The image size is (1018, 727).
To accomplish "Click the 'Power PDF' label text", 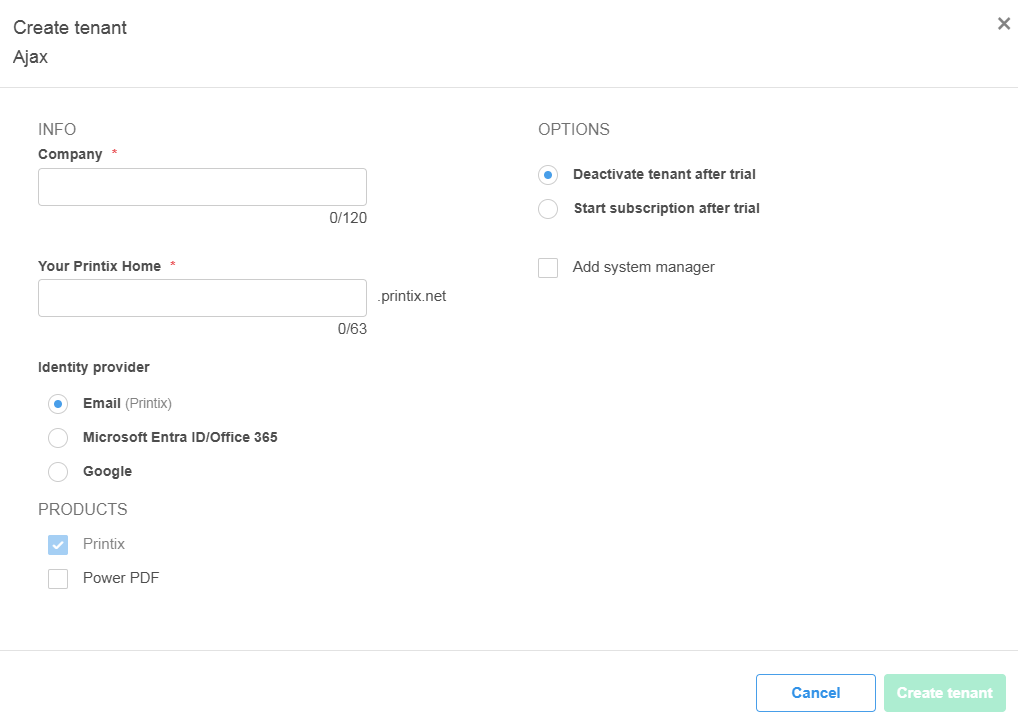I will (x=121, y=578).
